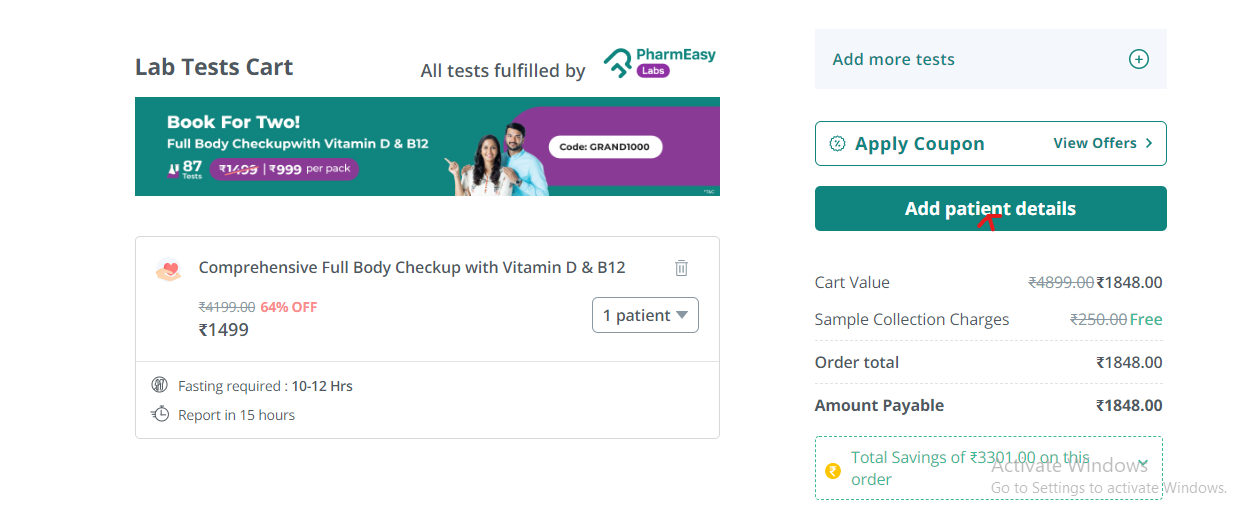Click the plus icon beside Add more tests
1260x532 pixels.
click(x=1138, y=59)
